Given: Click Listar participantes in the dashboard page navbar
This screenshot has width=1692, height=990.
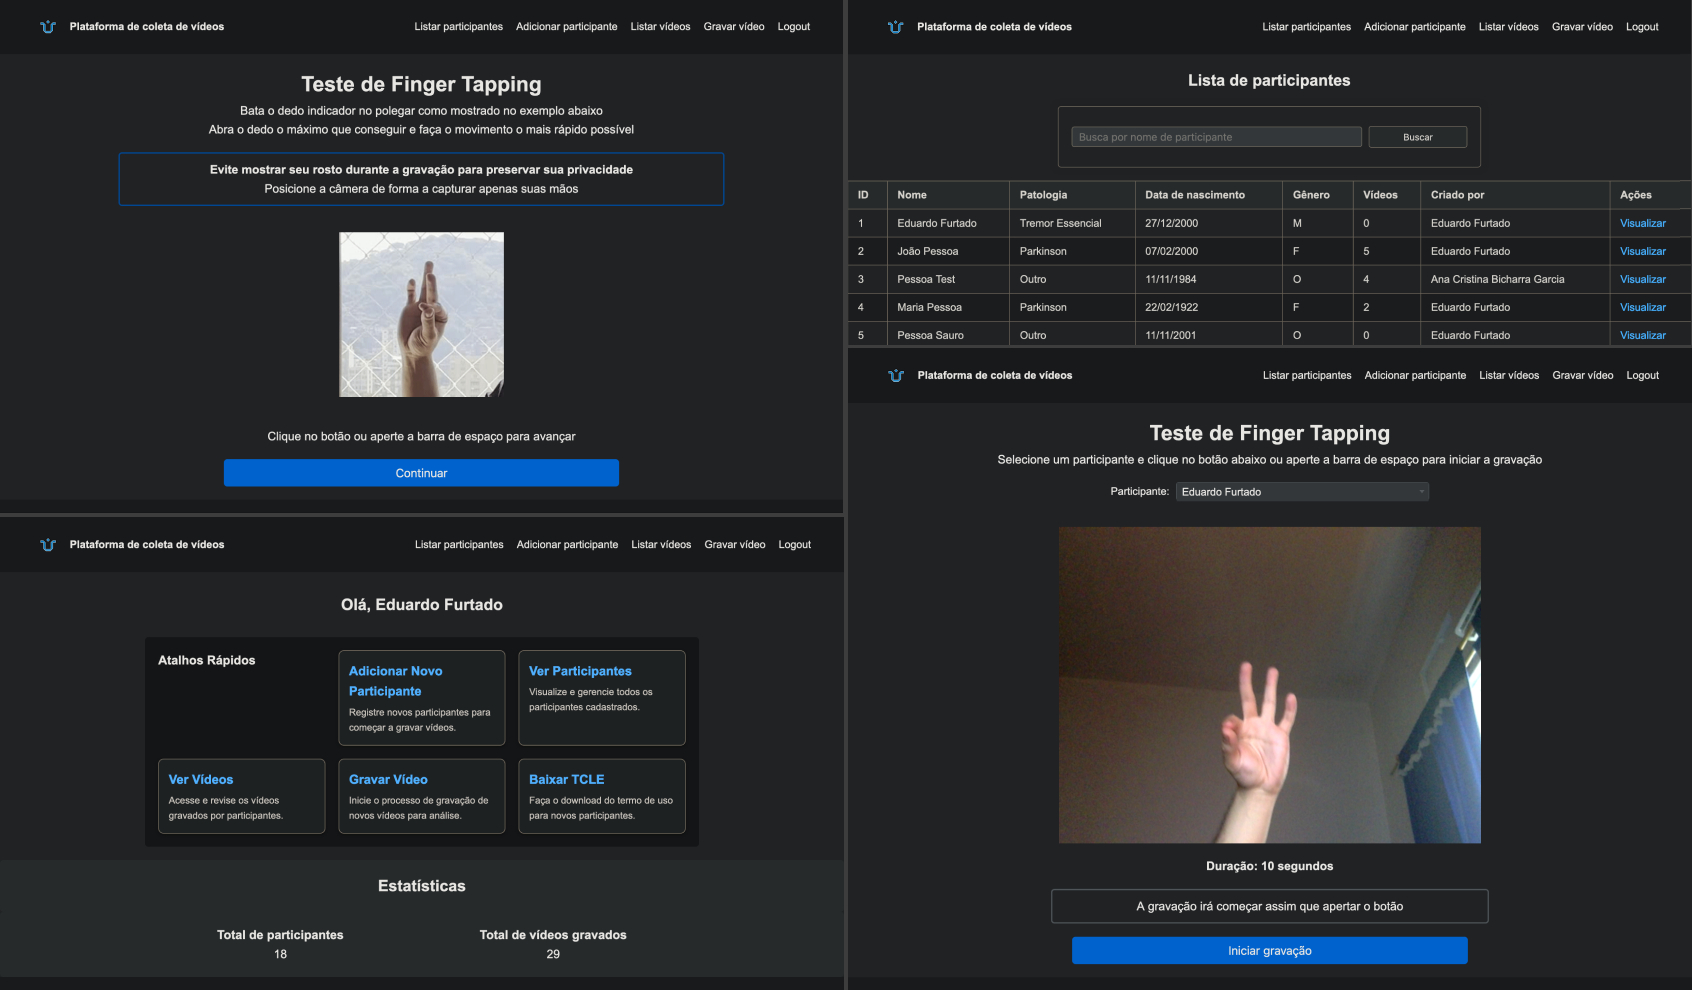Looking at the screenshot, I should [x=459, y=545].
